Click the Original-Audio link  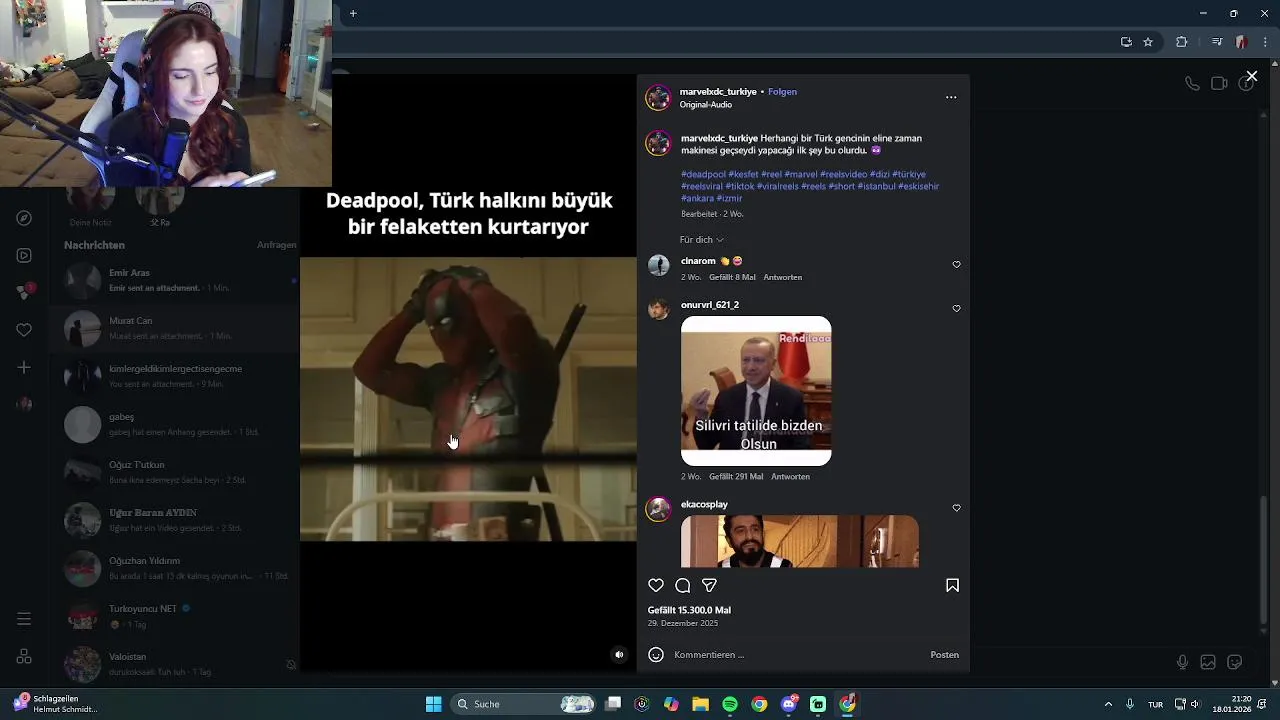[x=706, y=105]
